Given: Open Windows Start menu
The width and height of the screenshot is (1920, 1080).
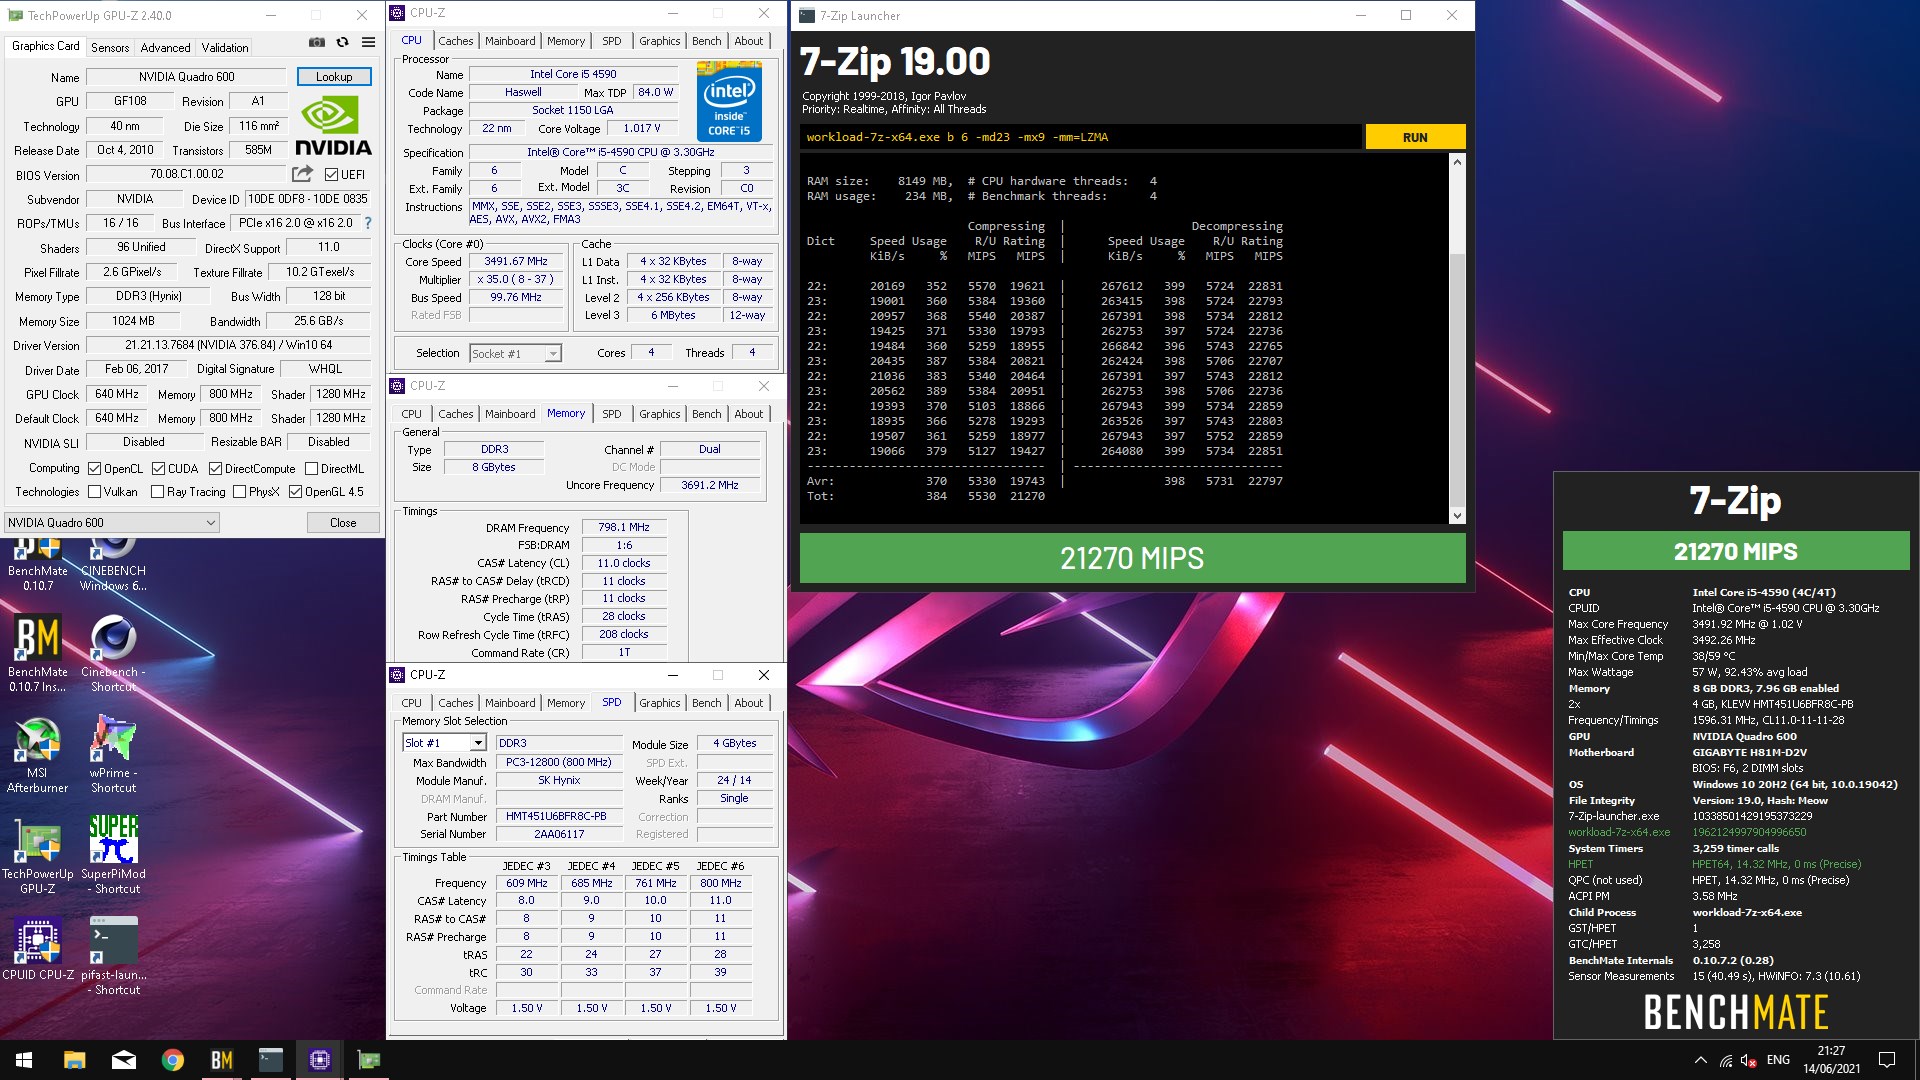Looking at the screenshot, I should [24, 1060].
